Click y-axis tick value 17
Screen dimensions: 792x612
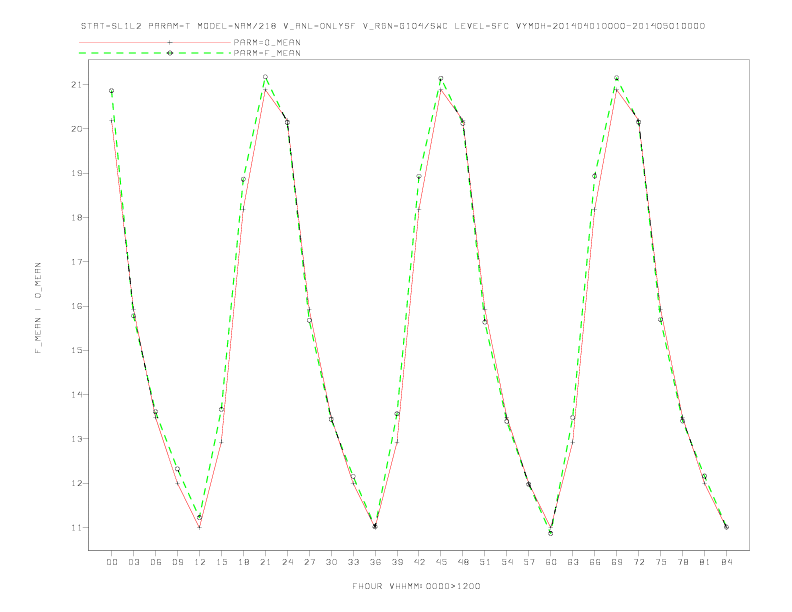point(76,262)
